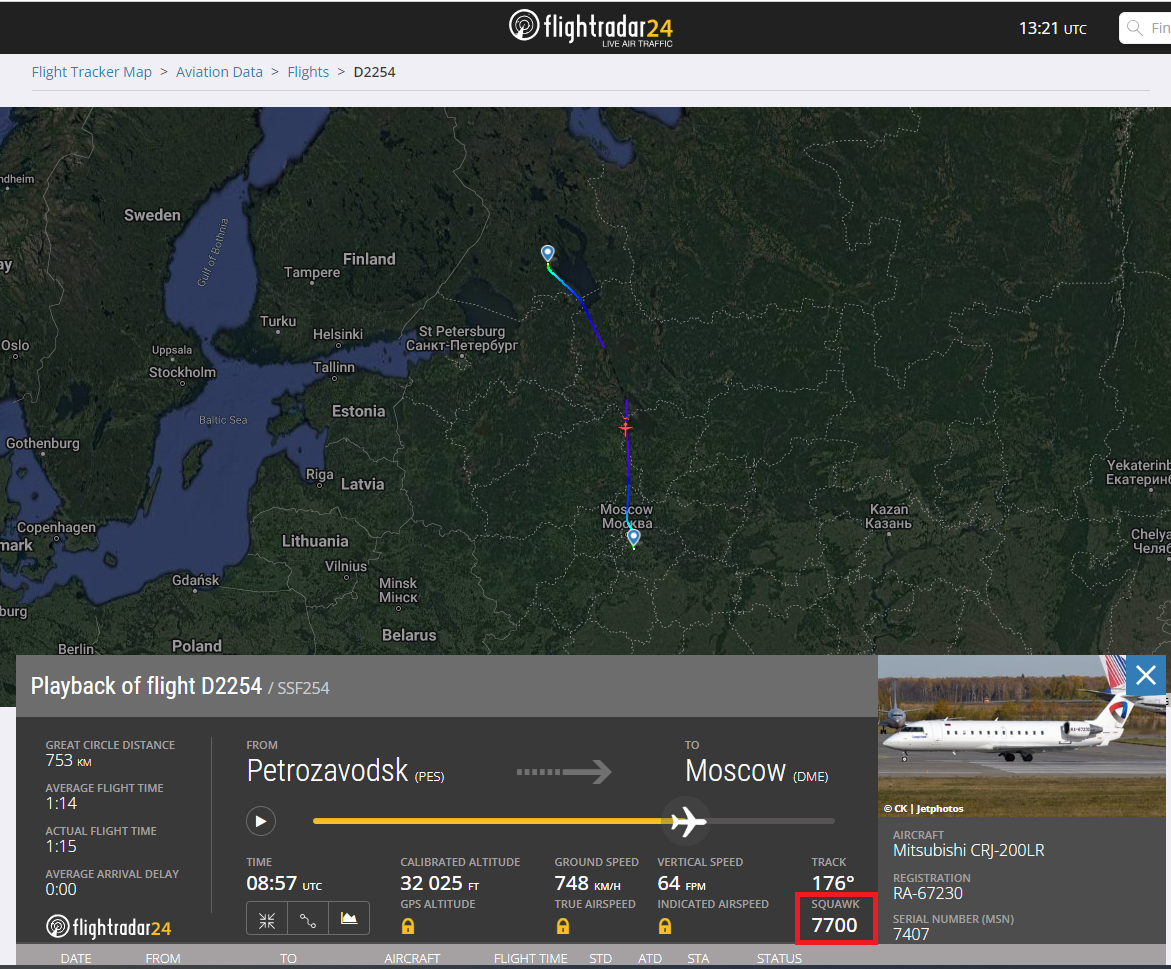The height and width of the screenshot is (969, 1171).
Task: Click the aircraft type Mitsubishi CRJ-200LR
Action: (969, 850)
